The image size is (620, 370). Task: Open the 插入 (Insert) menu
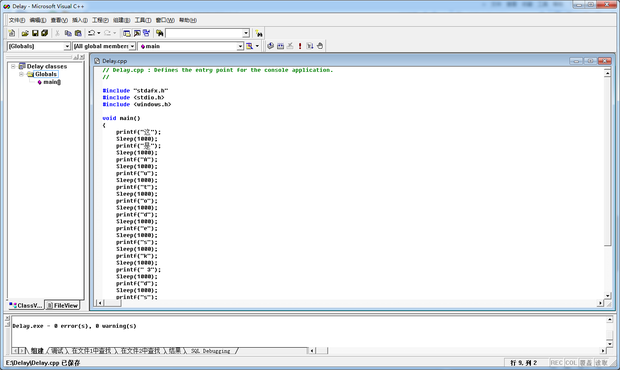coord(80,20)
